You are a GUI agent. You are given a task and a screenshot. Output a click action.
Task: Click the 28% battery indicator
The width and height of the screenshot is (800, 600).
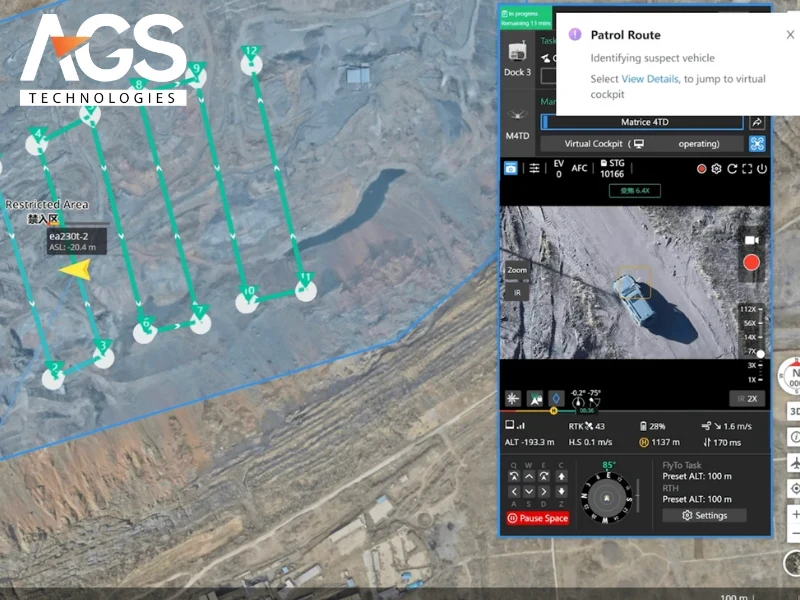tap(653, 426)
